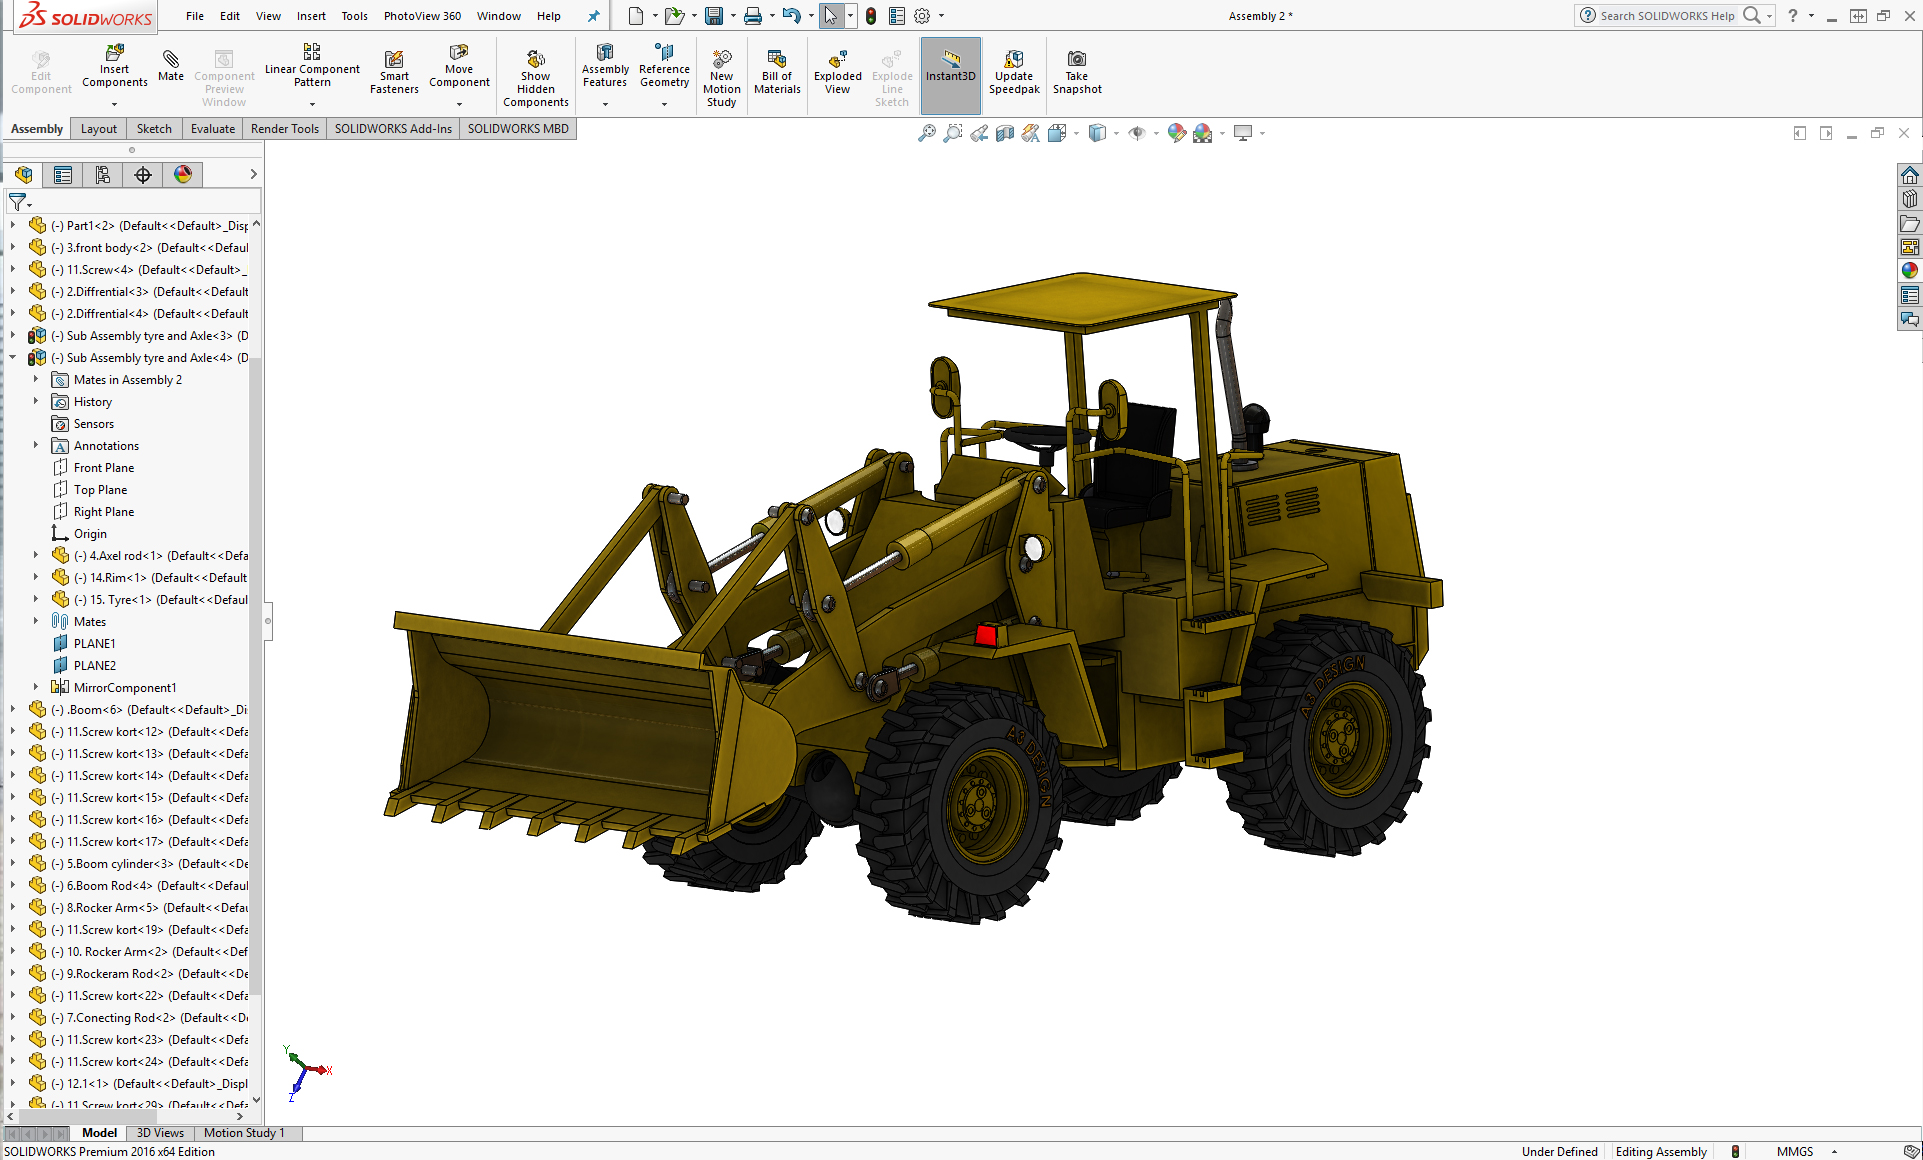Switch to the Evaluate tab
Viewport: 1923px width, 1160px height.
(213, 129)
